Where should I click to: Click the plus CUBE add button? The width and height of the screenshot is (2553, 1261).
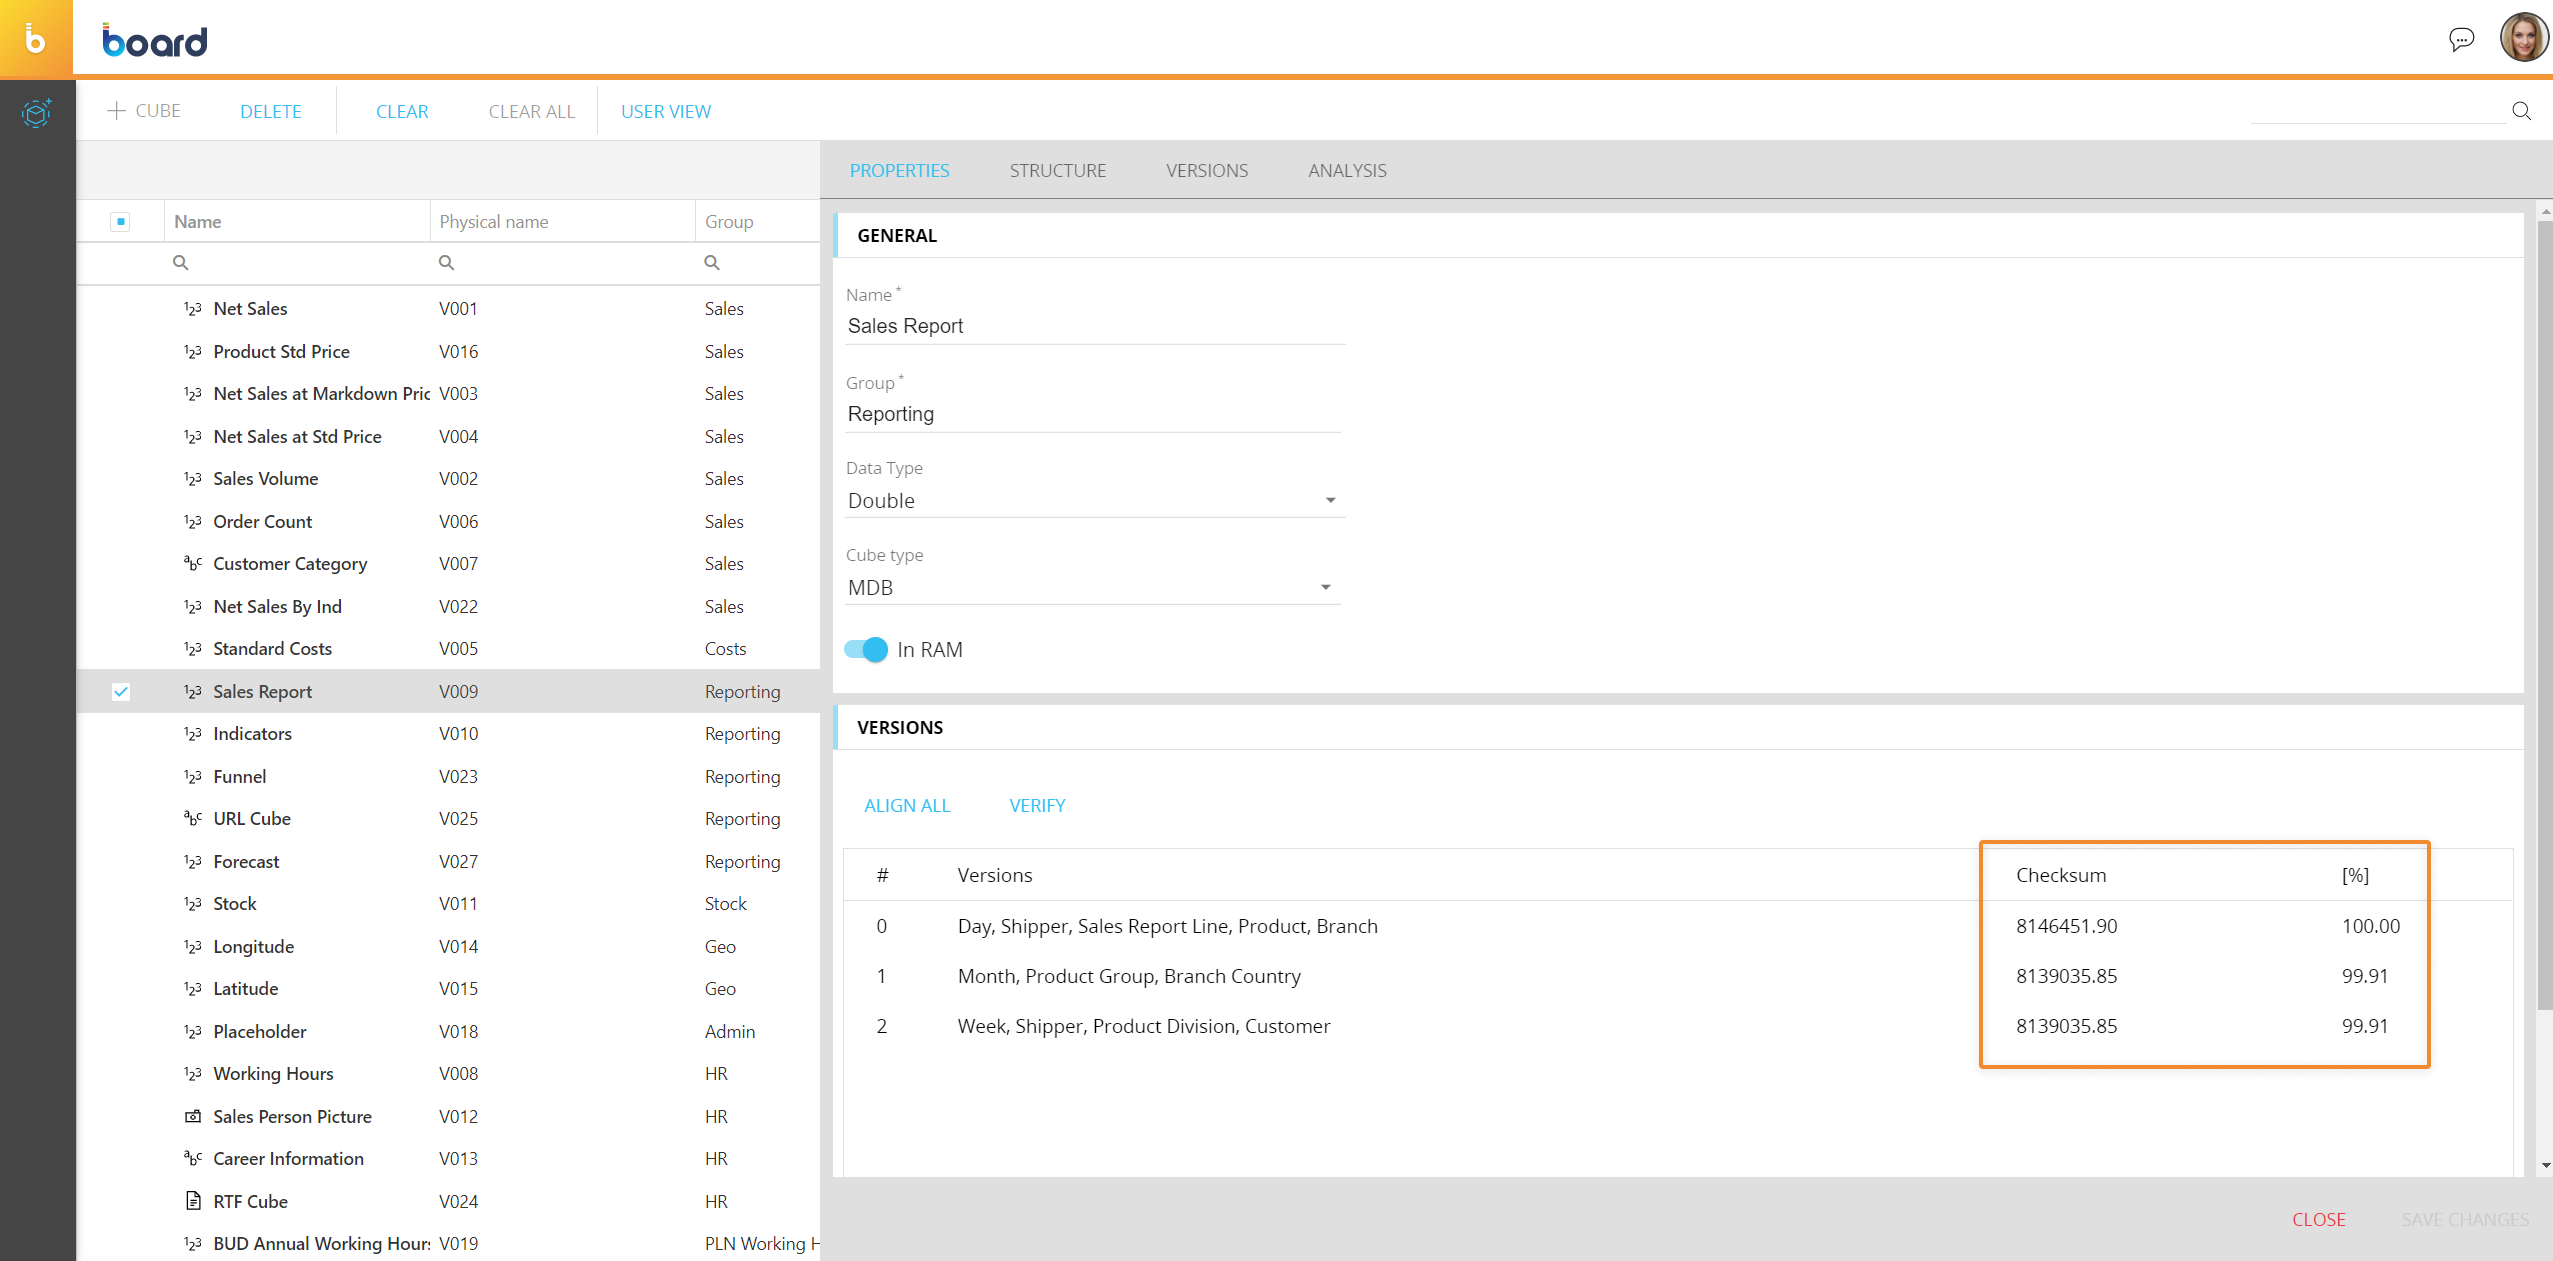[144, 111]
